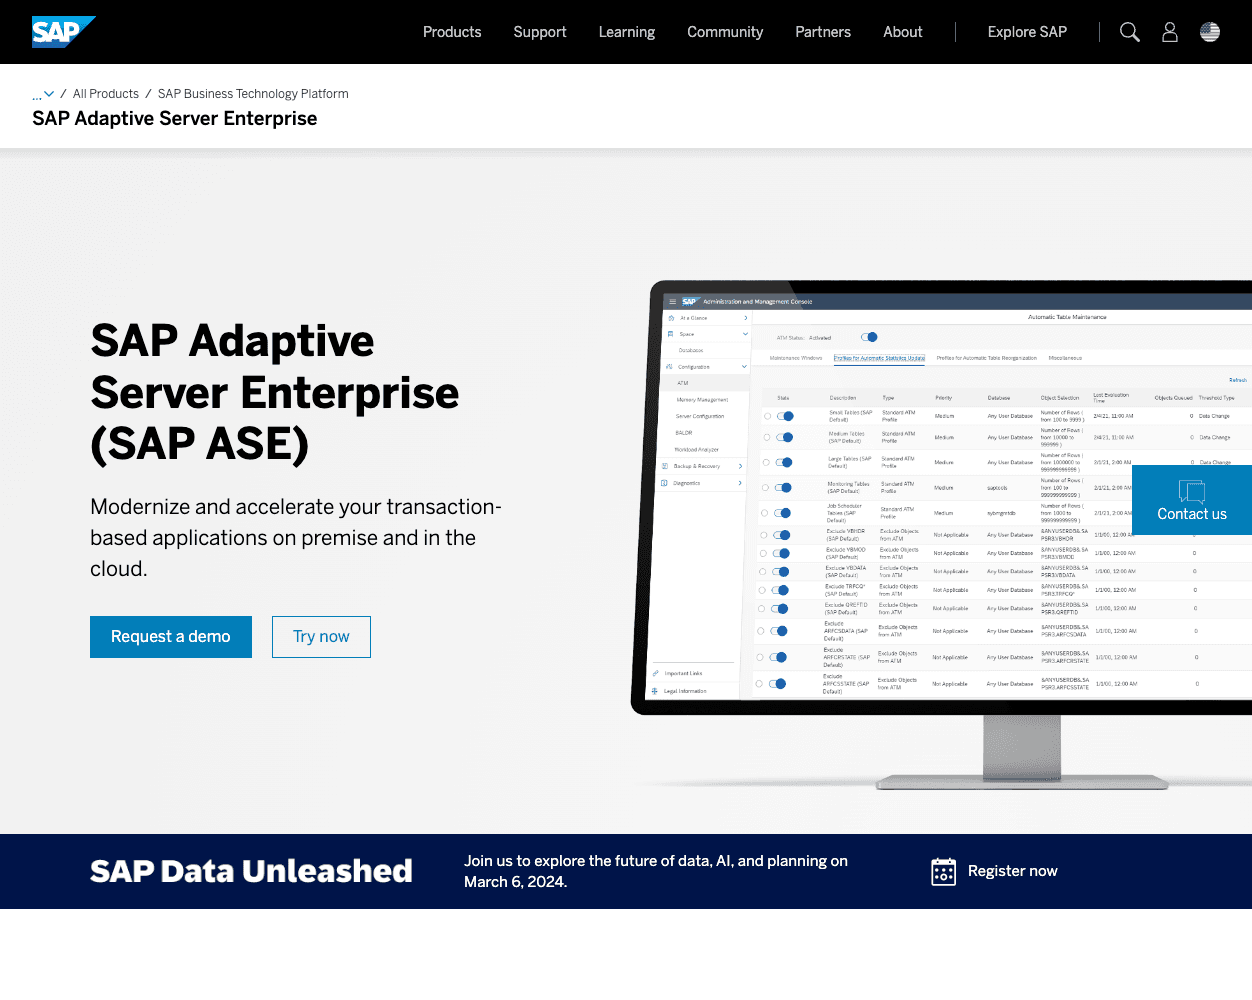Click the Contact us chat icon
Image resolution: width=1252 pixels, height=1000 pixels.
tap(1192, 490)
